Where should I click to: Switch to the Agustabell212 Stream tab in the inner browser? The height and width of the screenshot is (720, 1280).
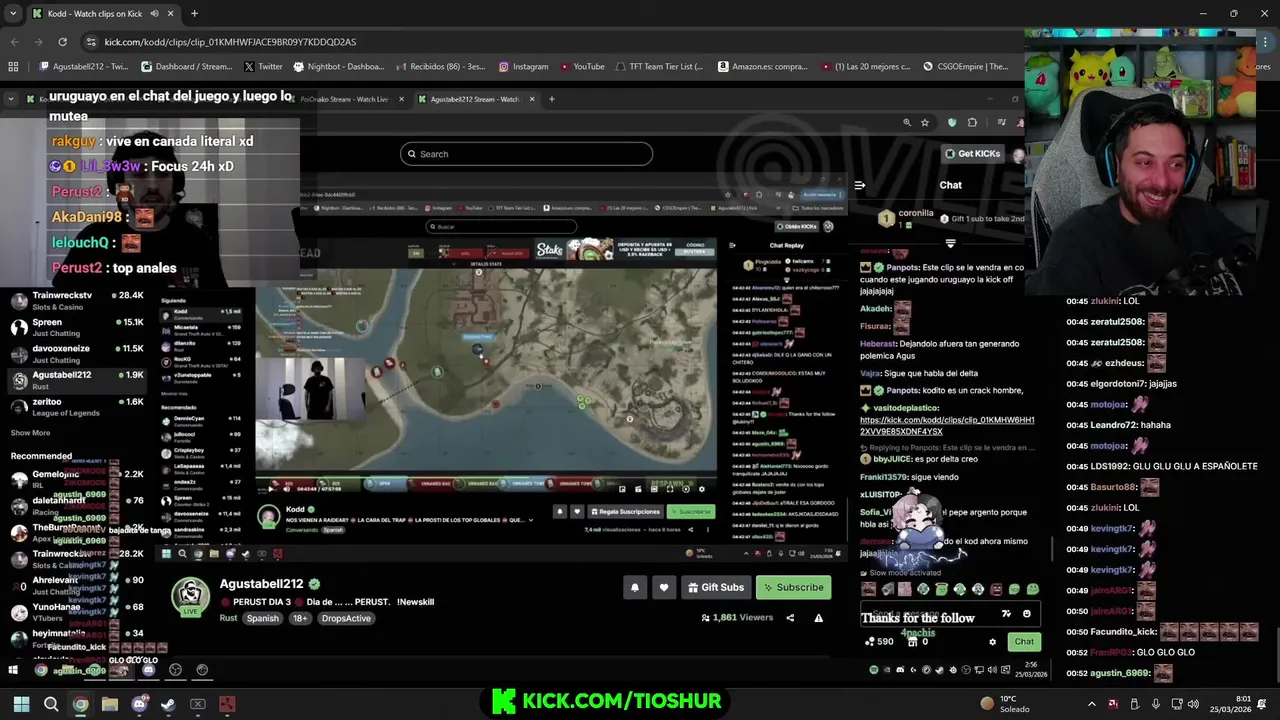pos(480,99)
